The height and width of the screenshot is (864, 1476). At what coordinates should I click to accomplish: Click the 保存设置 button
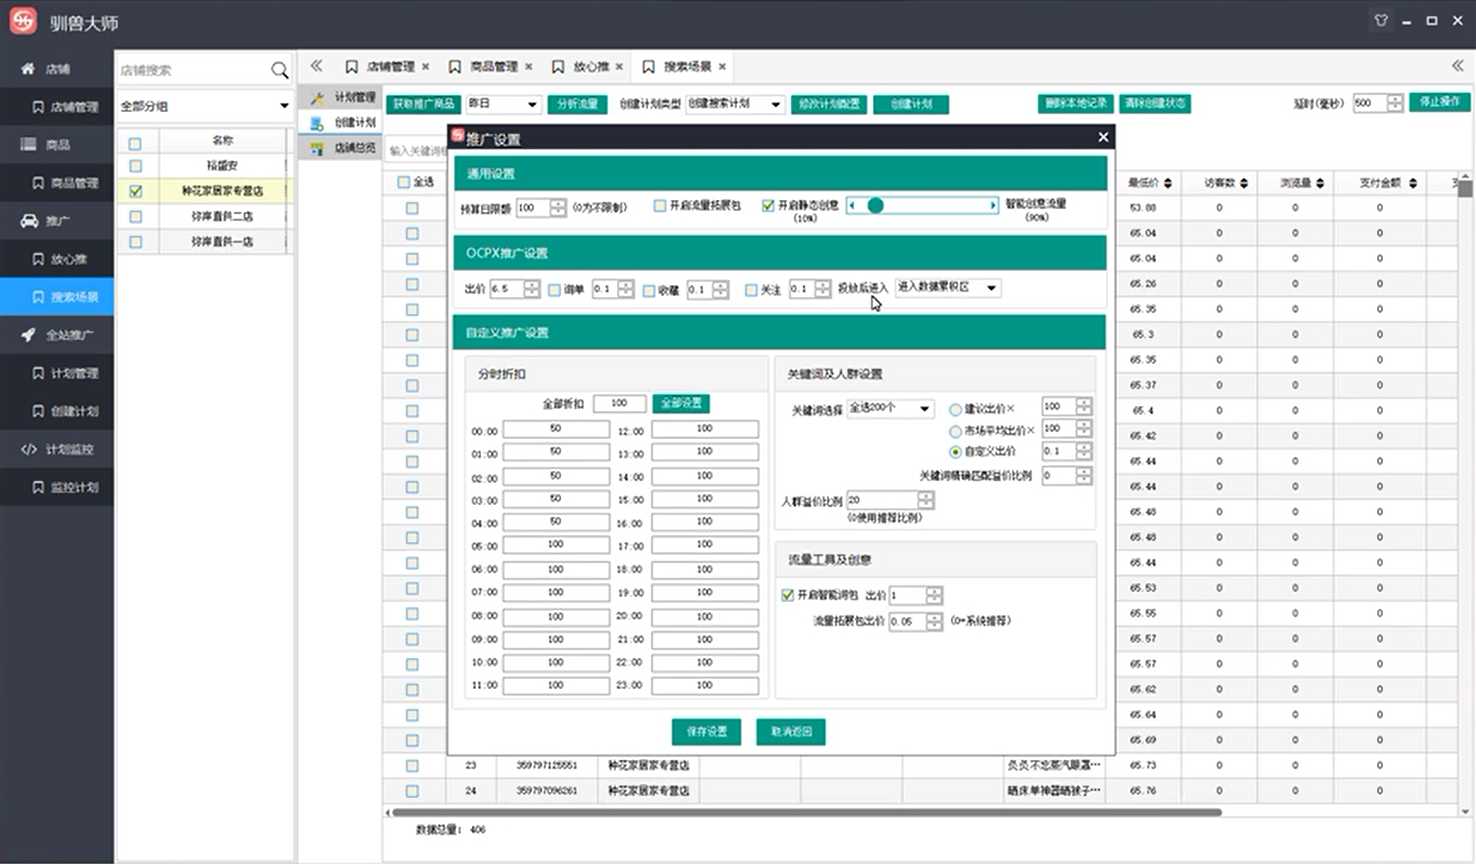[x=706, y=732]
